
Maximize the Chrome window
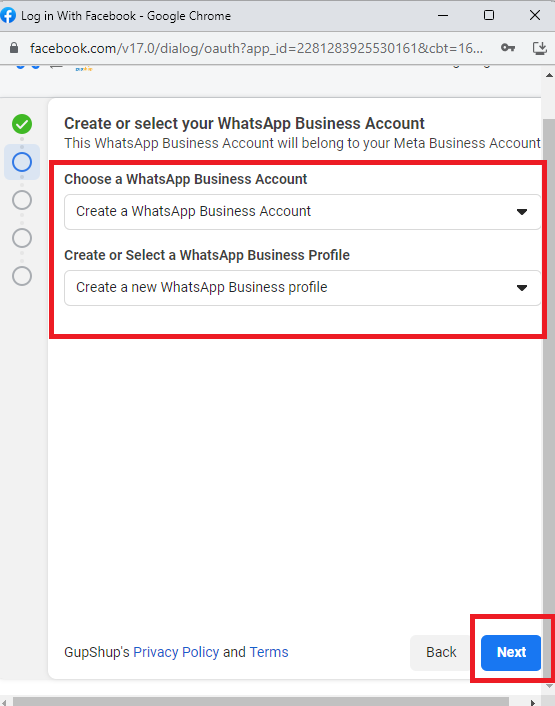coord(489,15)
